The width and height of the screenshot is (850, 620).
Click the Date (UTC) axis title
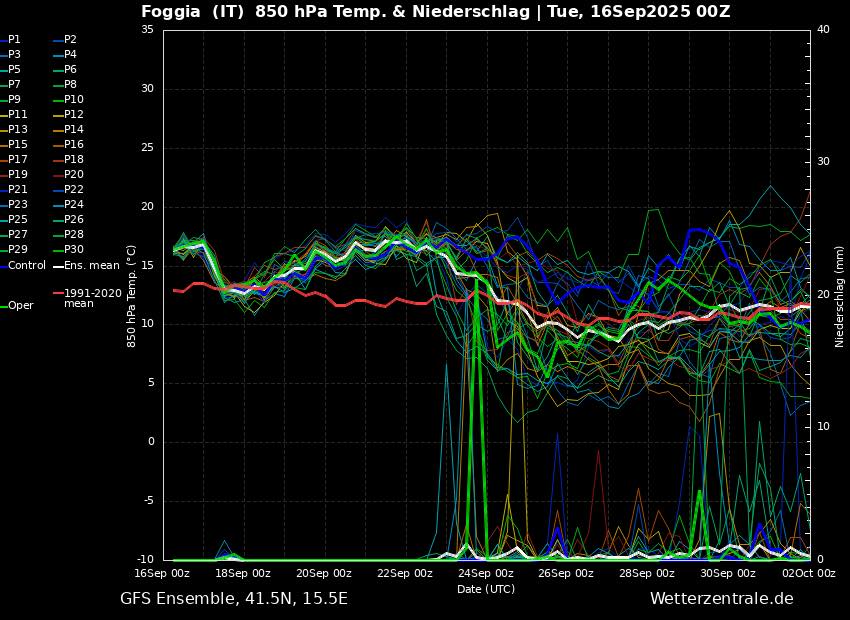coord(486,589)
